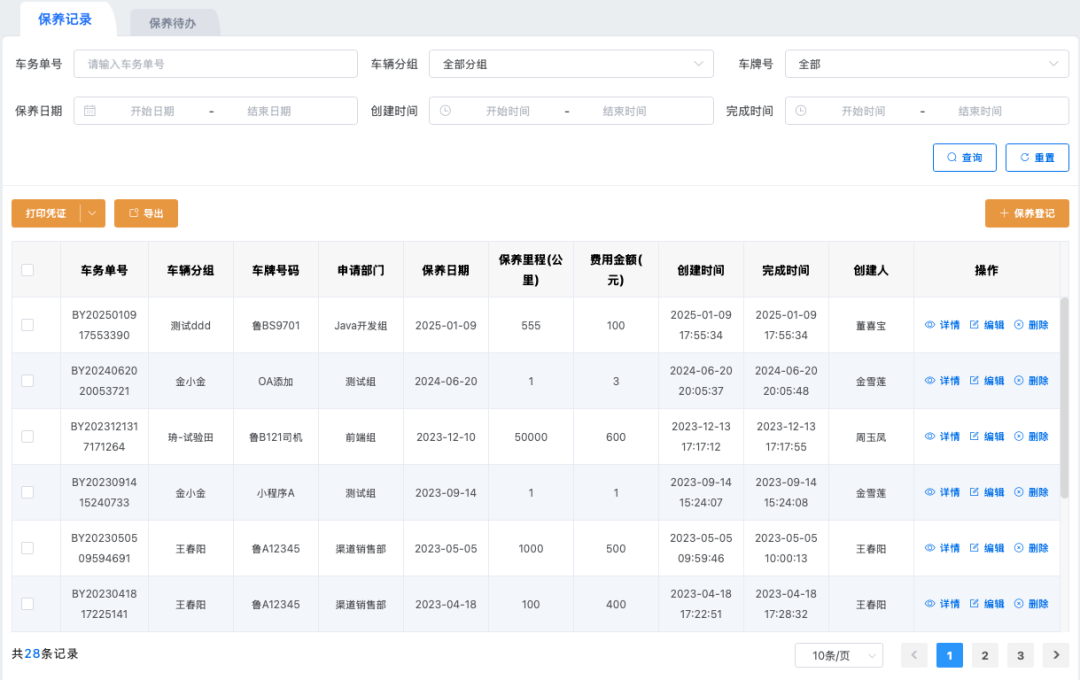Click the 保养登记 button

[1027, 214]
